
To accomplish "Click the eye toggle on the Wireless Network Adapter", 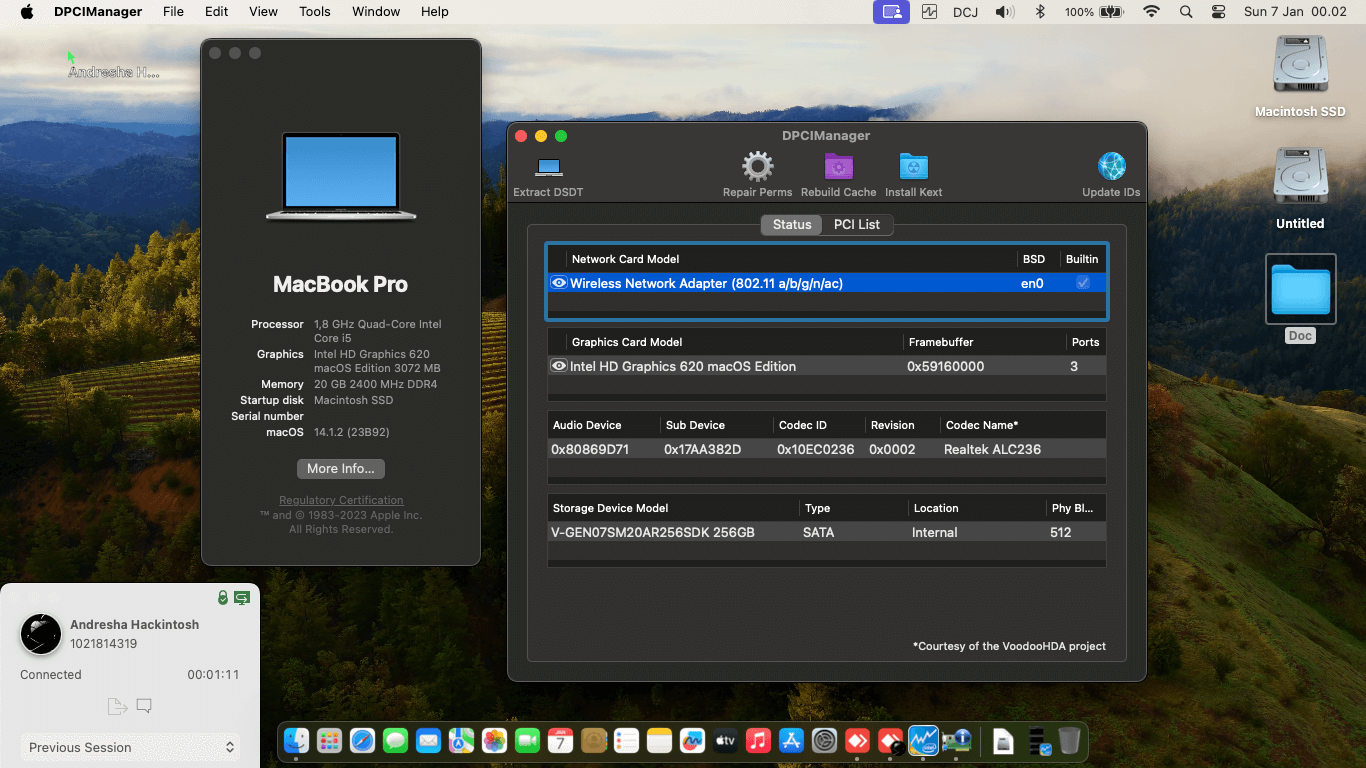I will pyautogui.click(x=559, y=283).
